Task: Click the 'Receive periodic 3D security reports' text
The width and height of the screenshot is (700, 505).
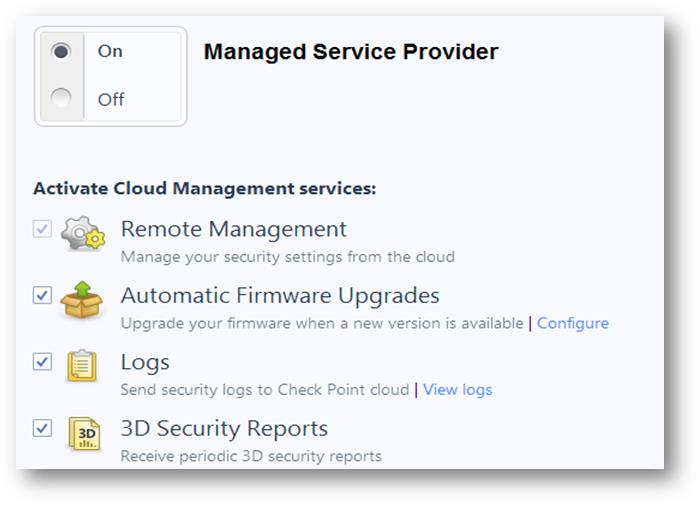Action: (251, 456)
